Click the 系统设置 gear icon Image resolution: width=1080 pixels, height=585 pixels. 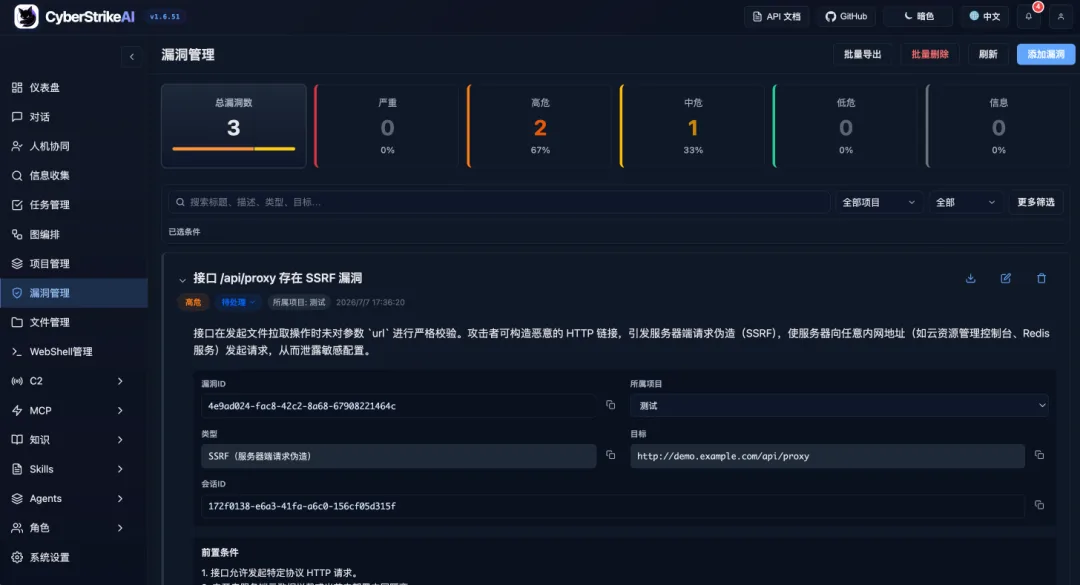[17, 557]
